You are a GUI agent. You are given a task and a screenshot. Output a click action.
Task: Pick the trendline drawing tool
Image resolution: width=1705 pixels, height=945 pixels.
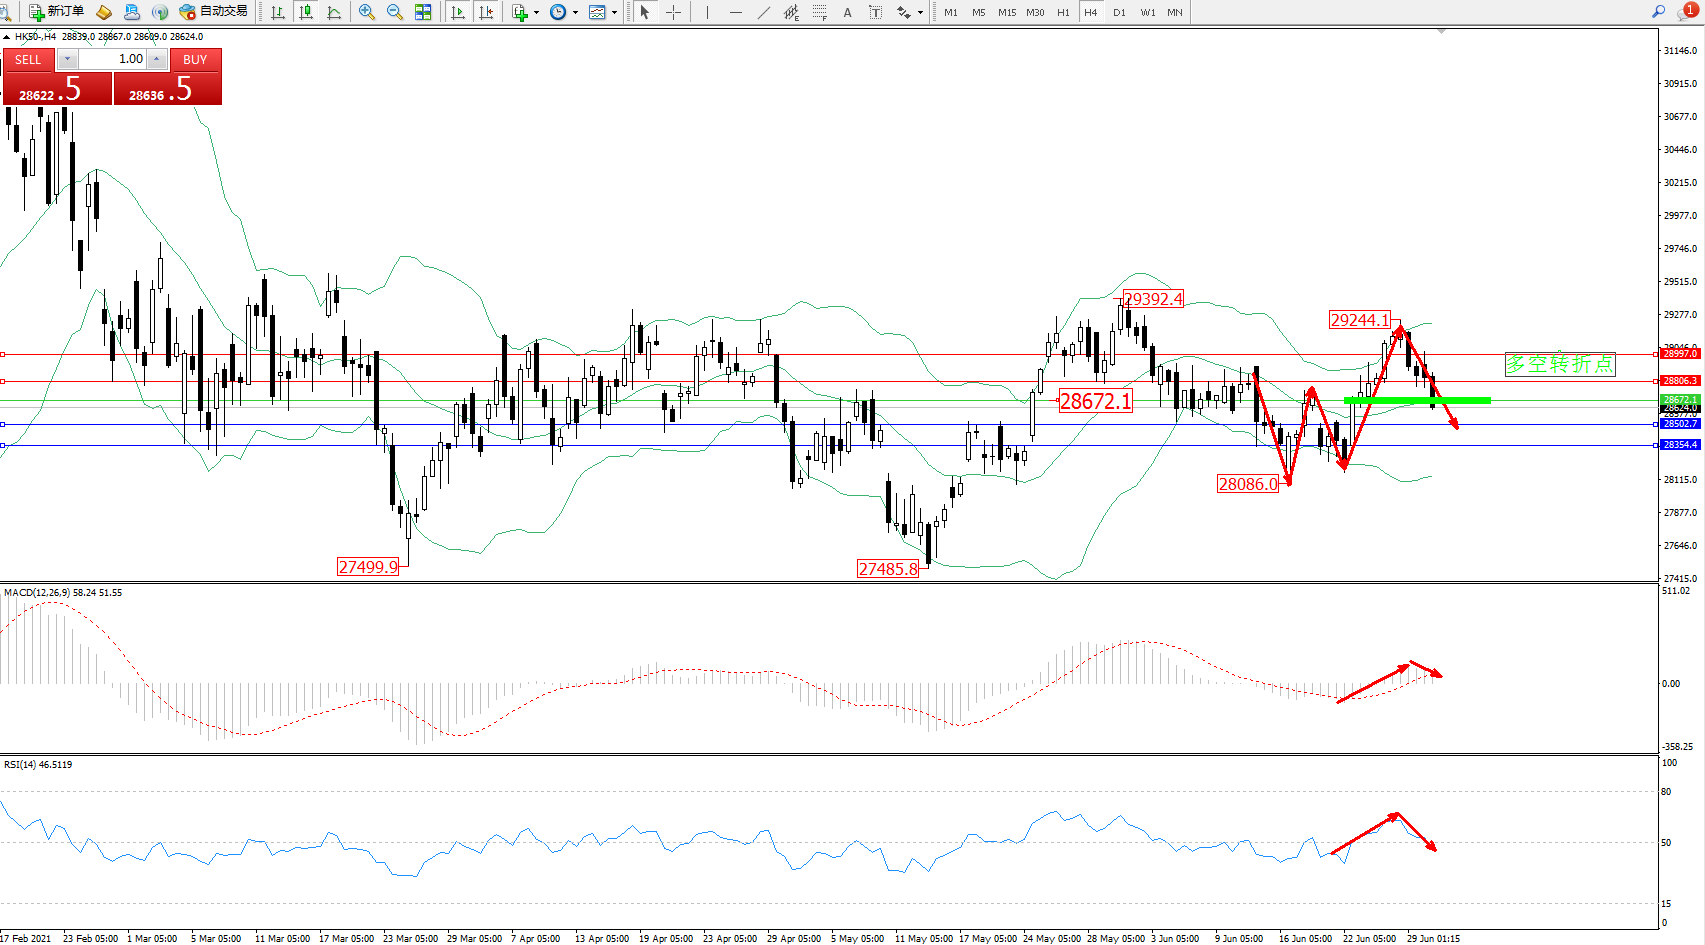point(764,12)
